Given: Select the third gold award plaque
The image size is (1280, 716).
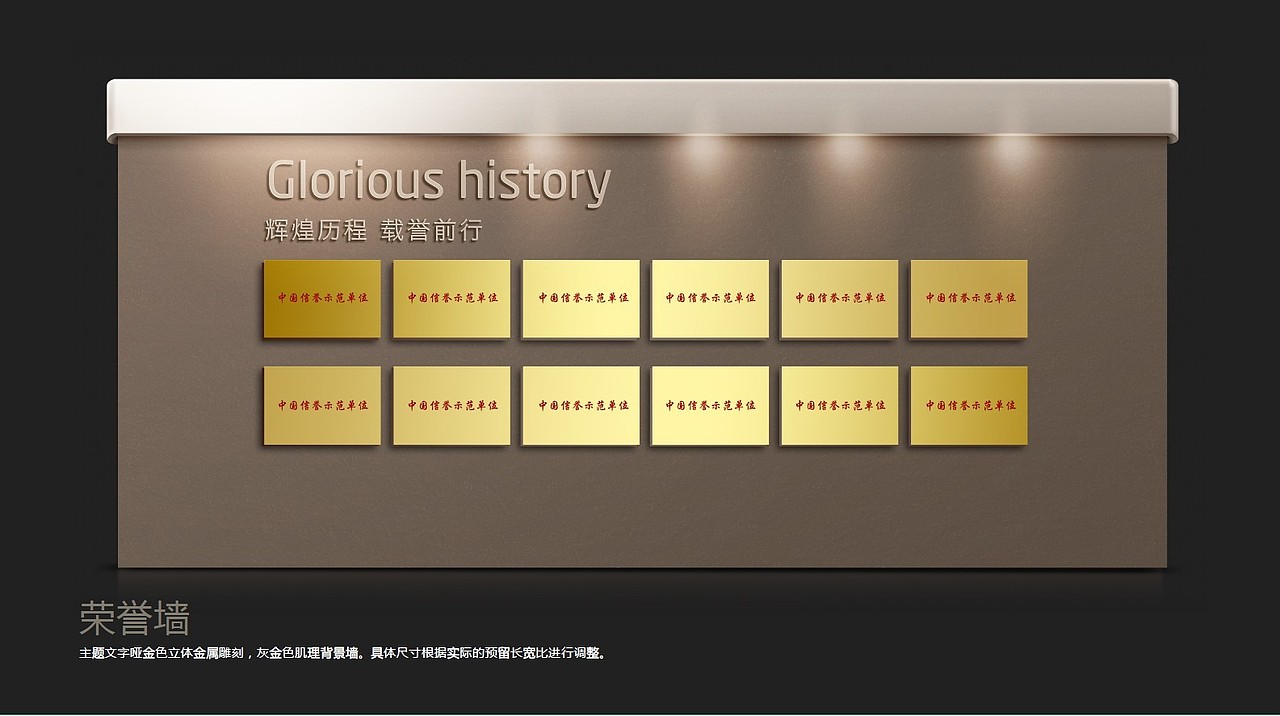Looking at the screenshot, I should point(580,298).
